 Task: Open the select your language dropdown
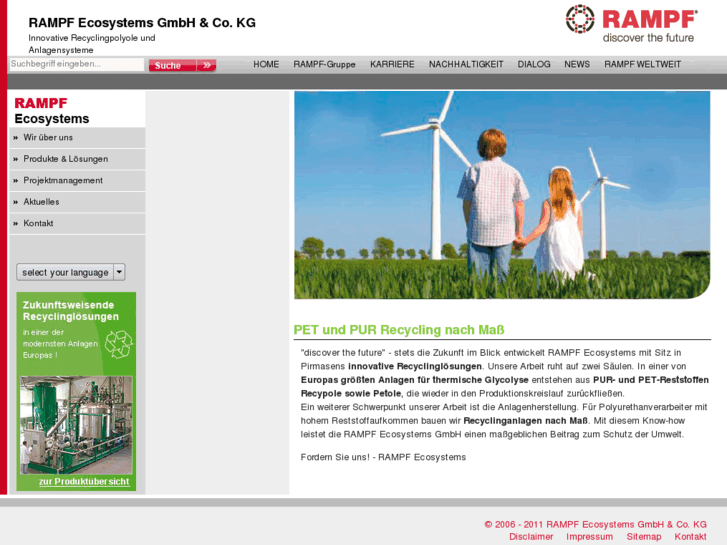coord(70,272)
